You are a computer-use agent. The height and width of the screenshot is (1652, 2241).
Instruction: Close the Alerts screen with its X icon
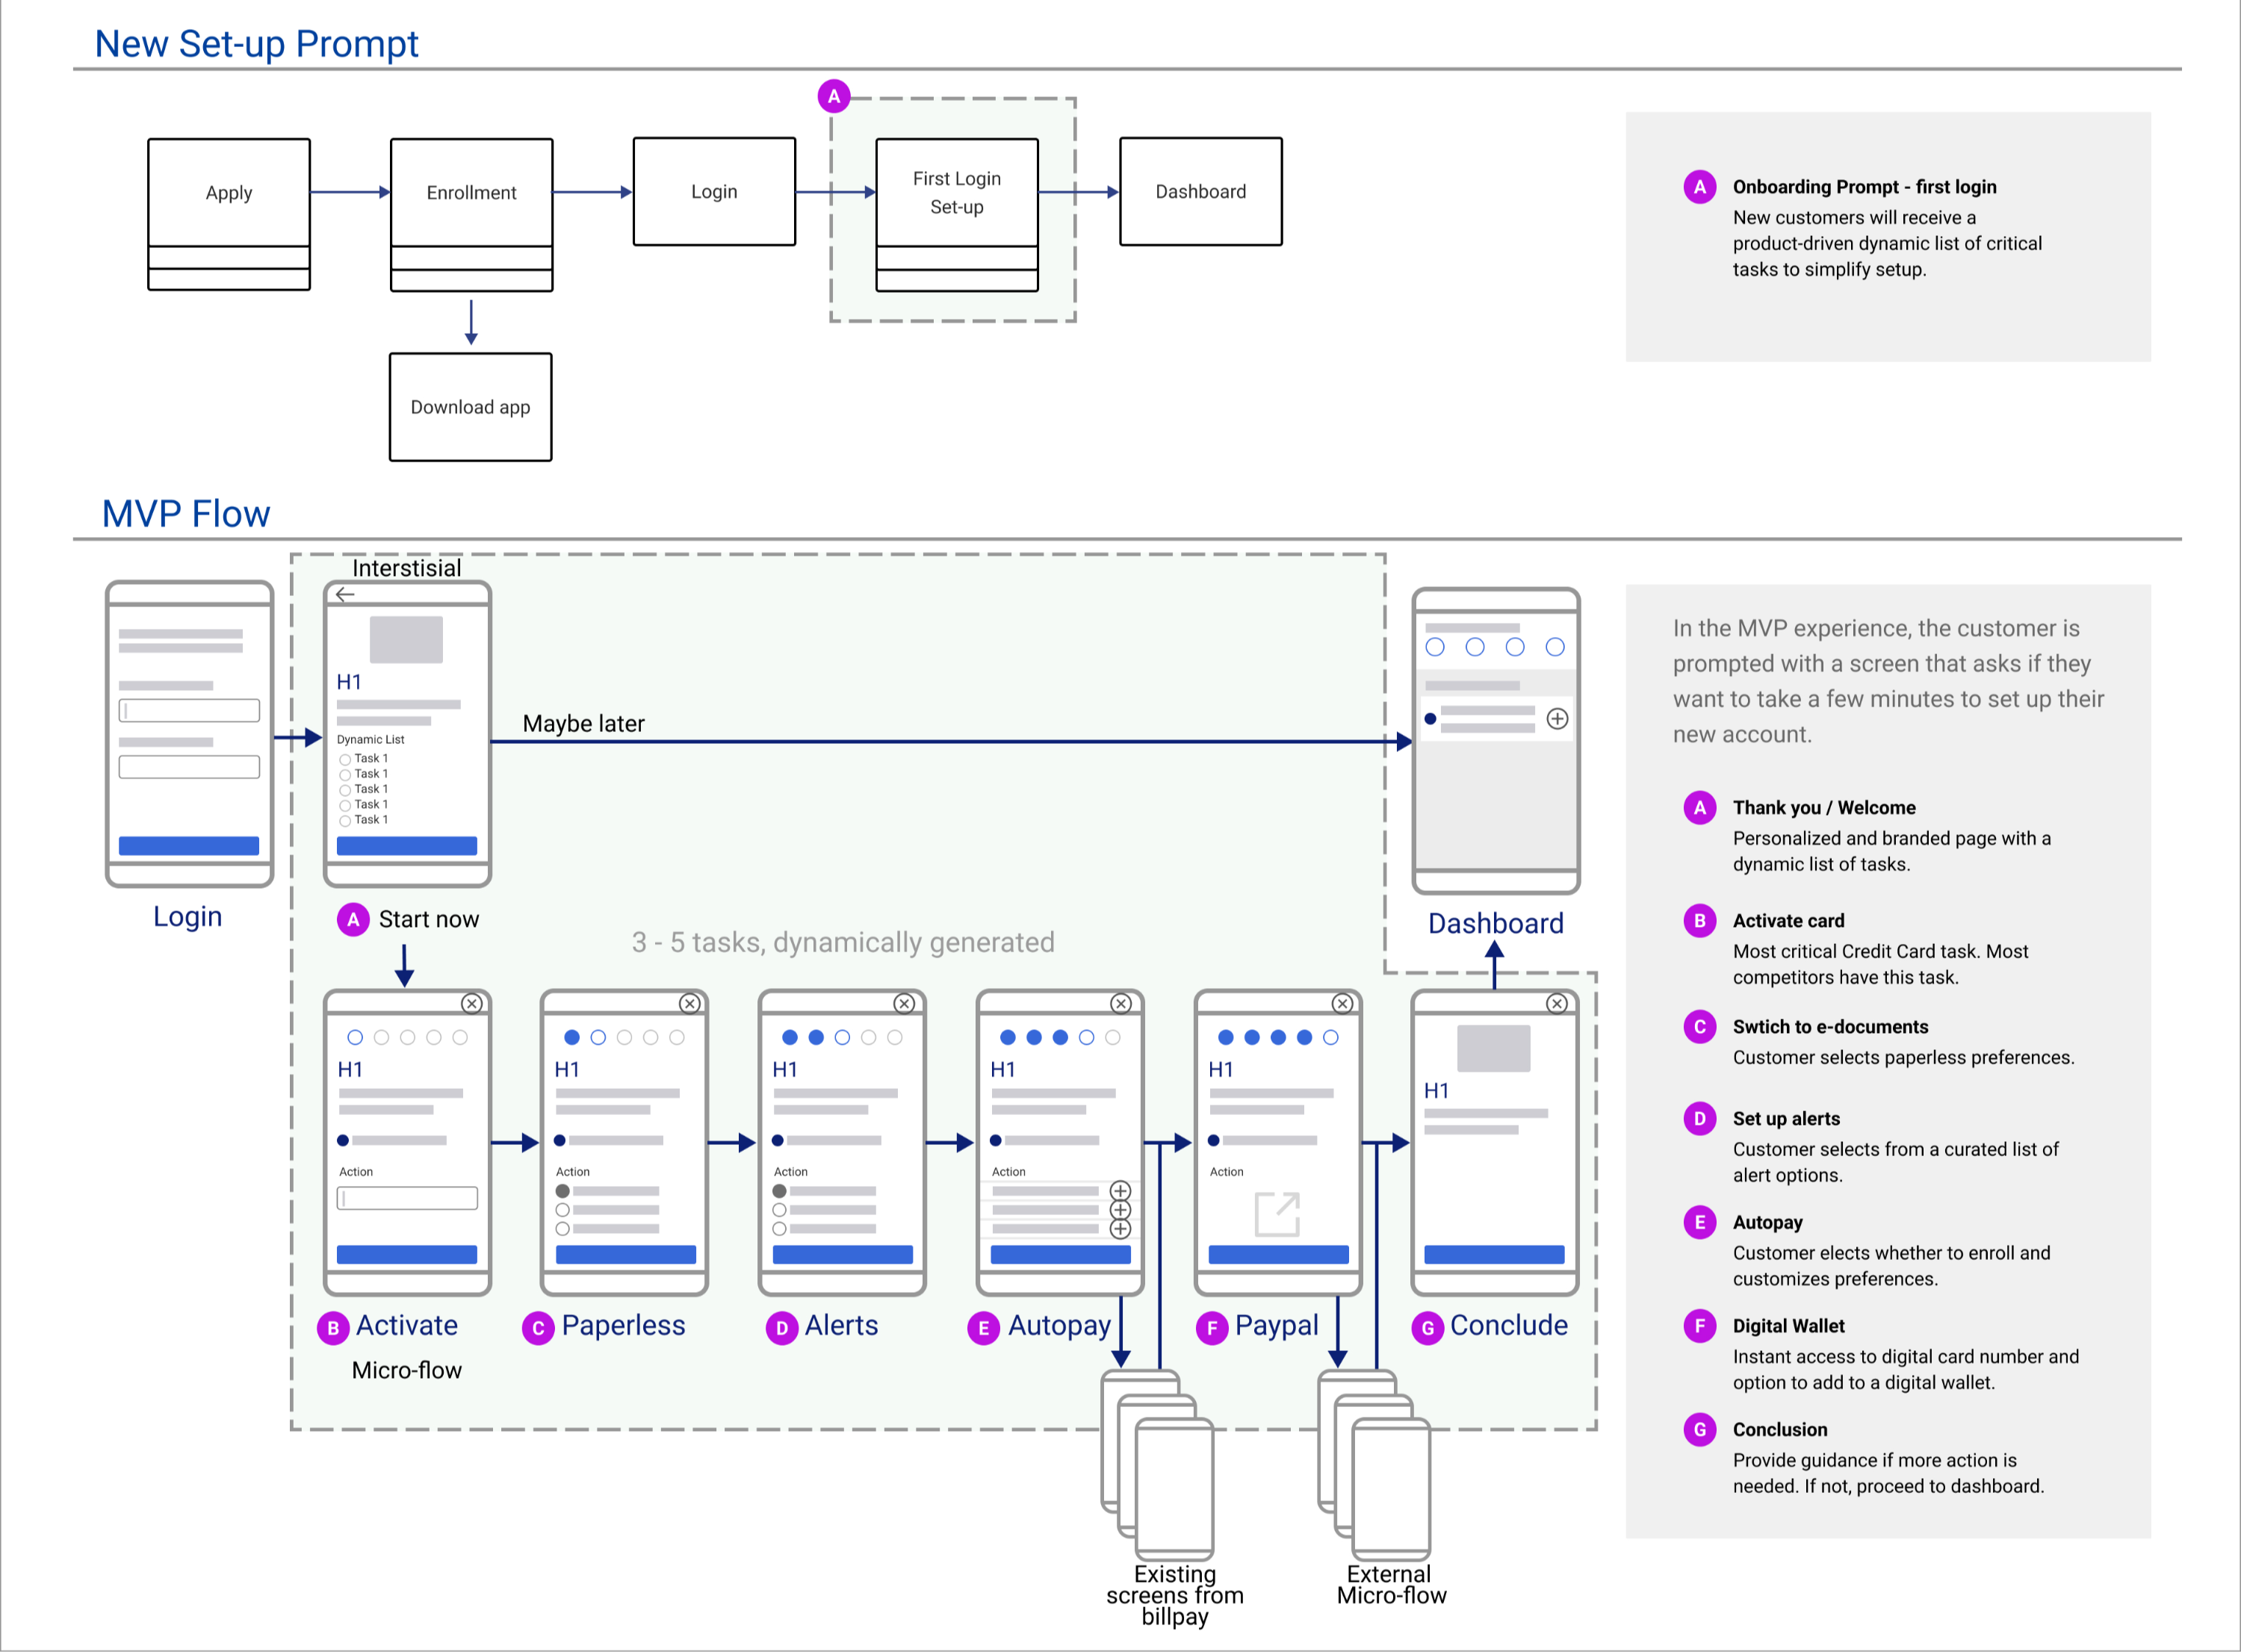pos(904,1003)
